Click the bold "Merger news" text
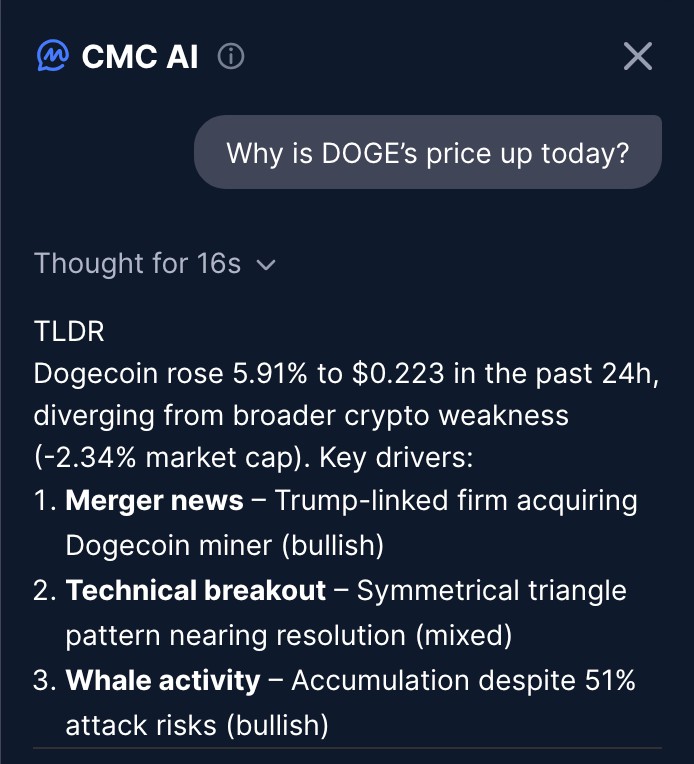Viewport: 694px width, 764px height. click(x=154, y=501)
